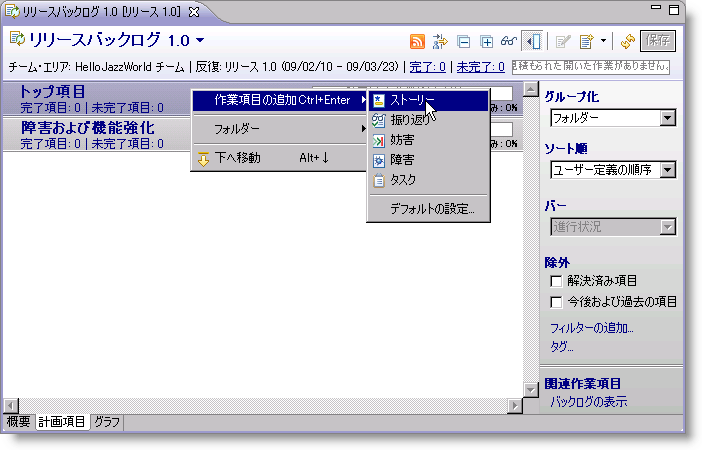This screenshot has width=702, height=450.
Task: Click the 妨害 impediment icon
Action: [379, 141]
